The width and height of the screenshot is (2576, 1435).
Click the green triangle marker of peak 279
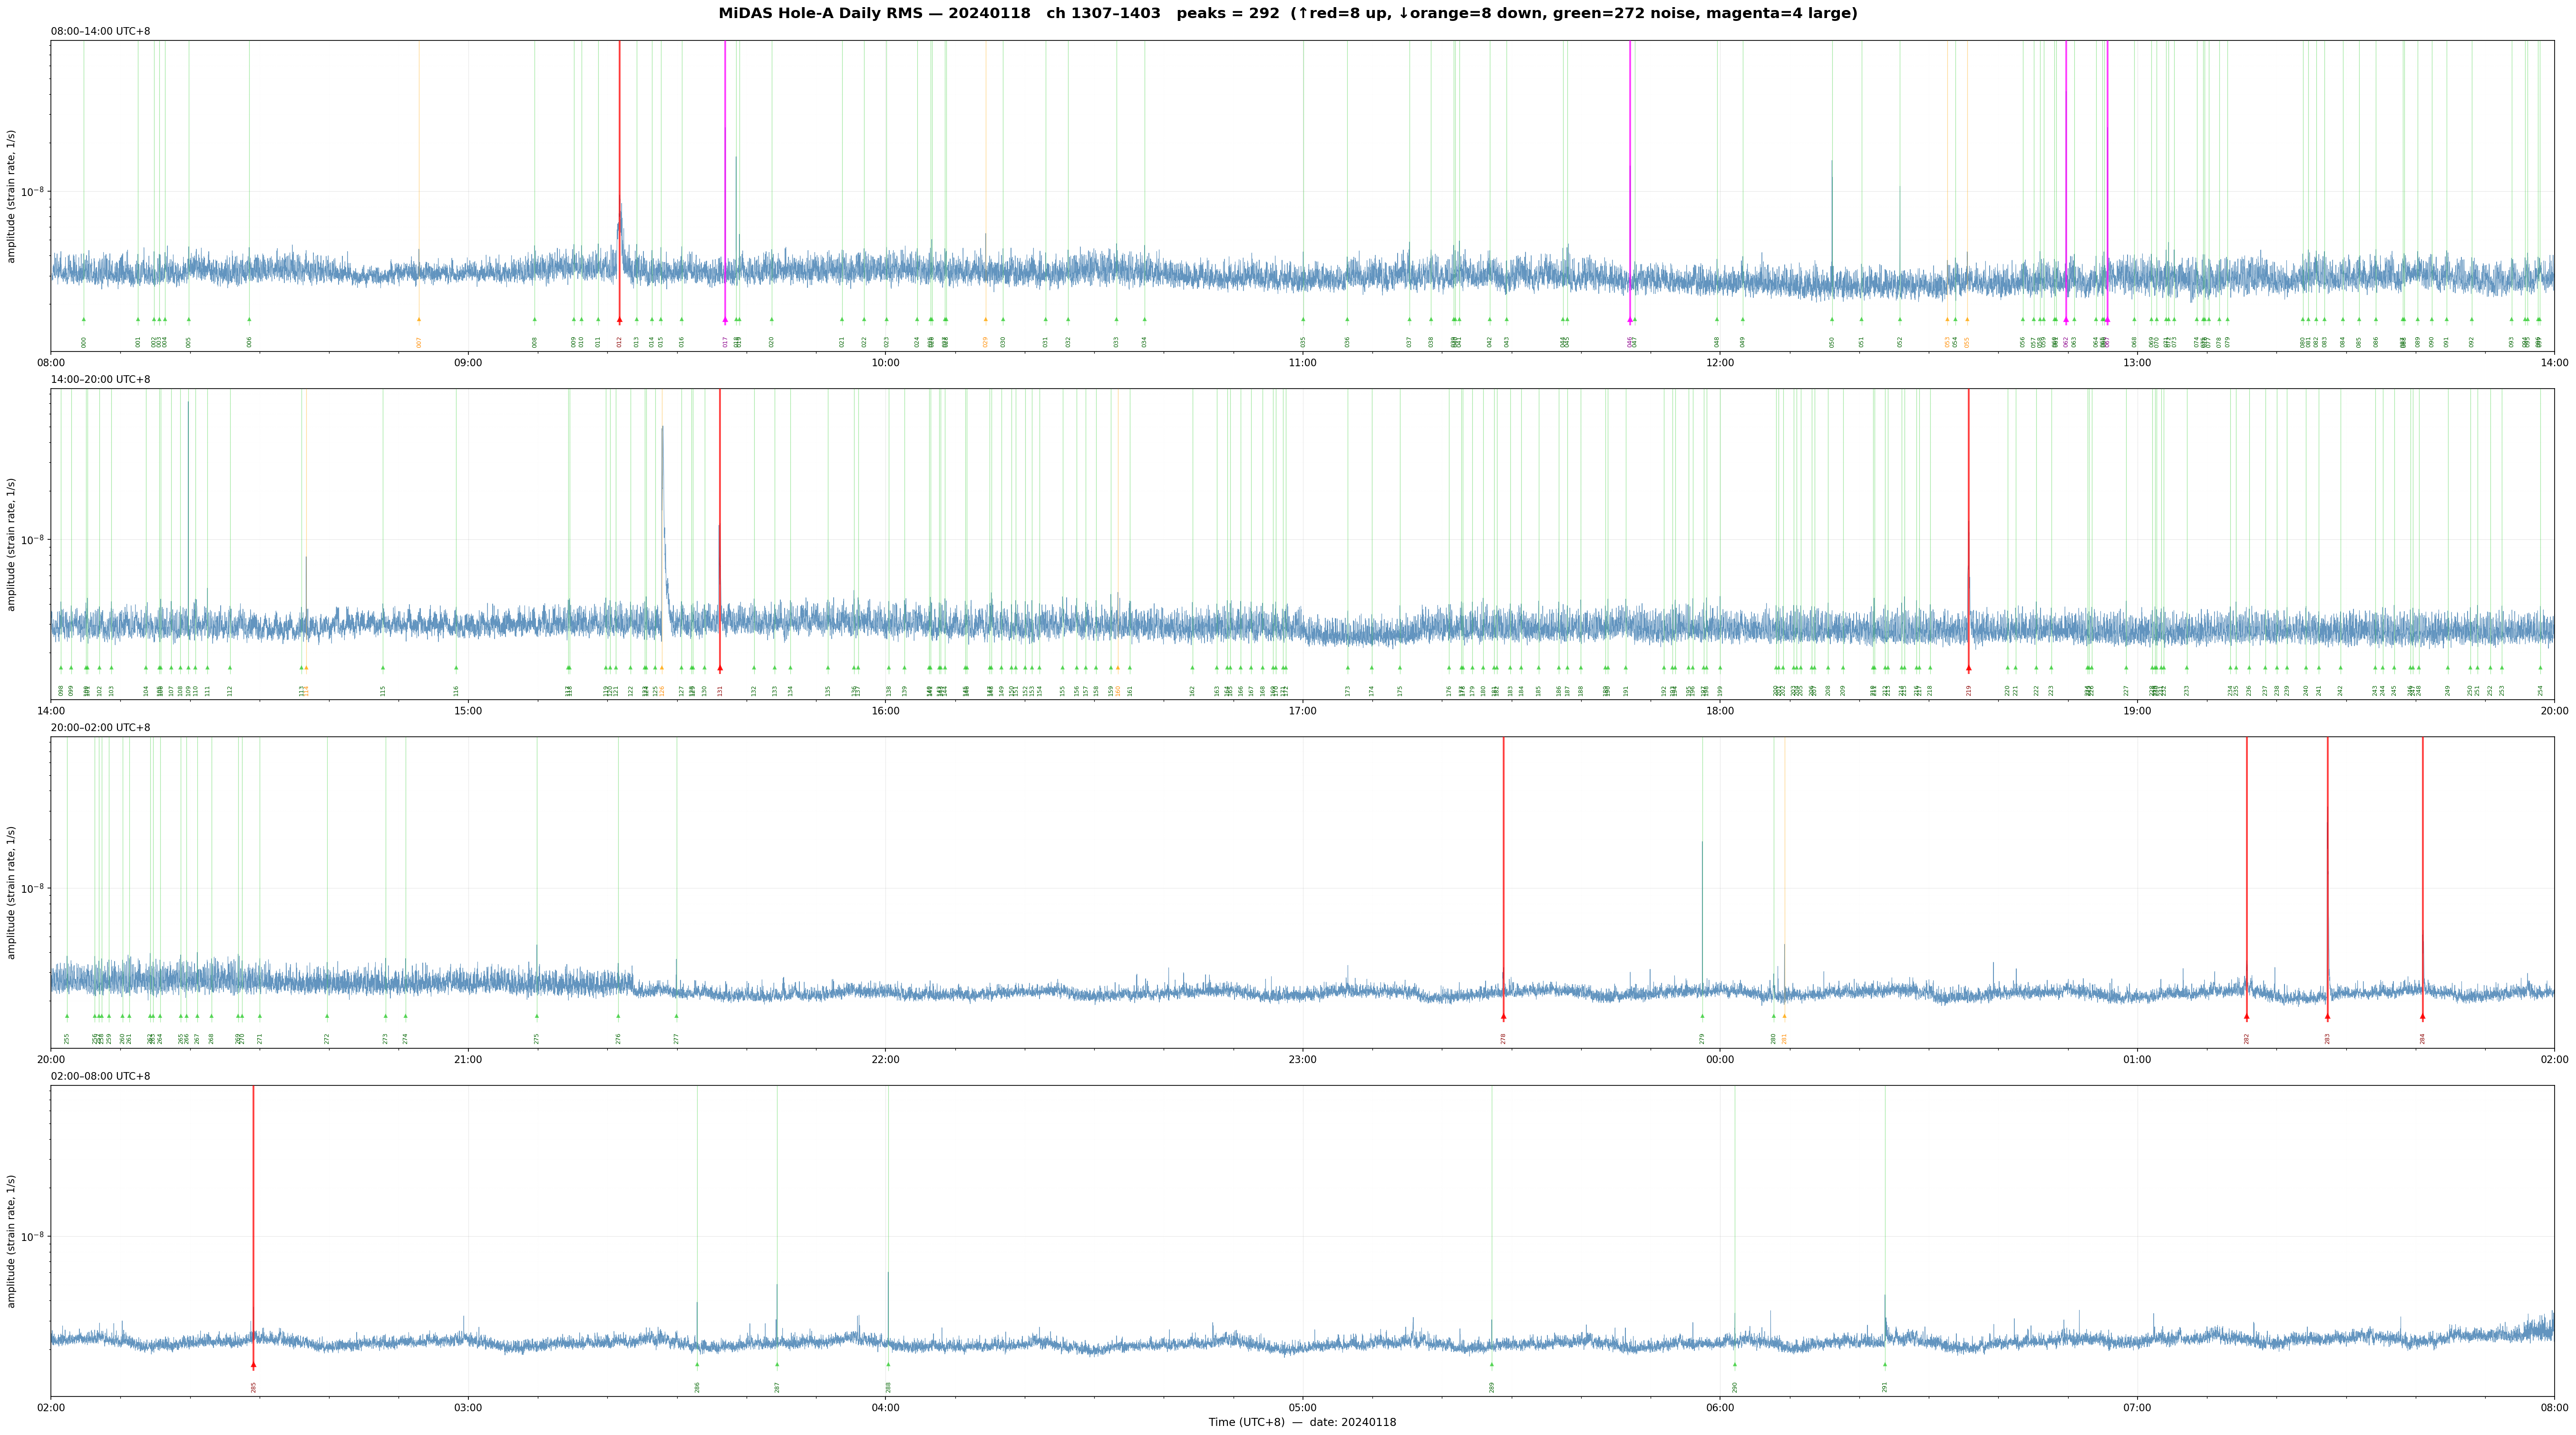pos(1702,1016)
